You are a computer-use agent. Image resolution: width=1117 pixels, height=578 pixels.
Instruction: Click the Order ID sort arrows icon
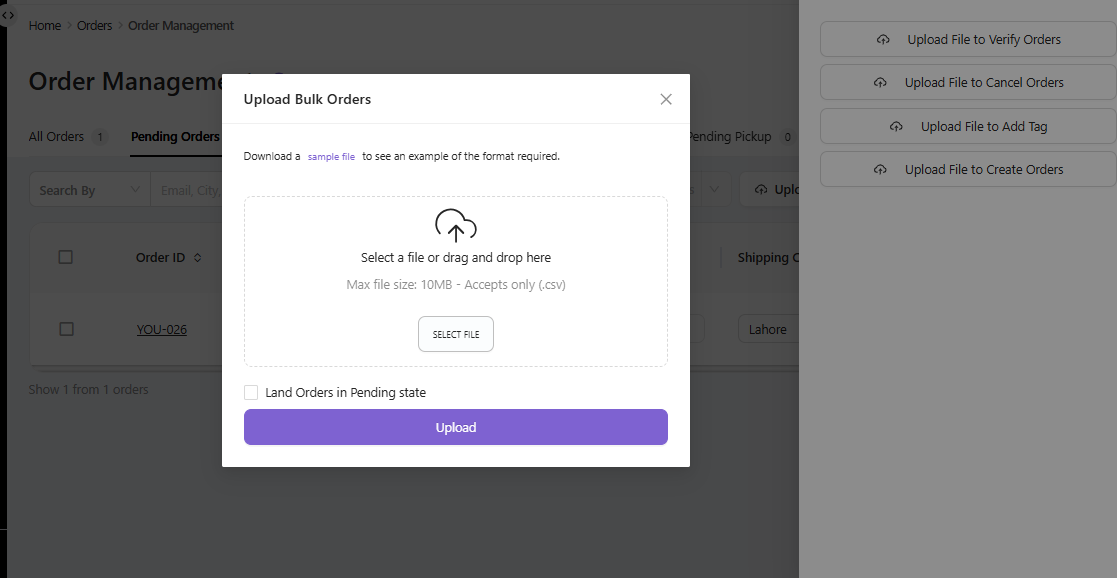[197, 258]
